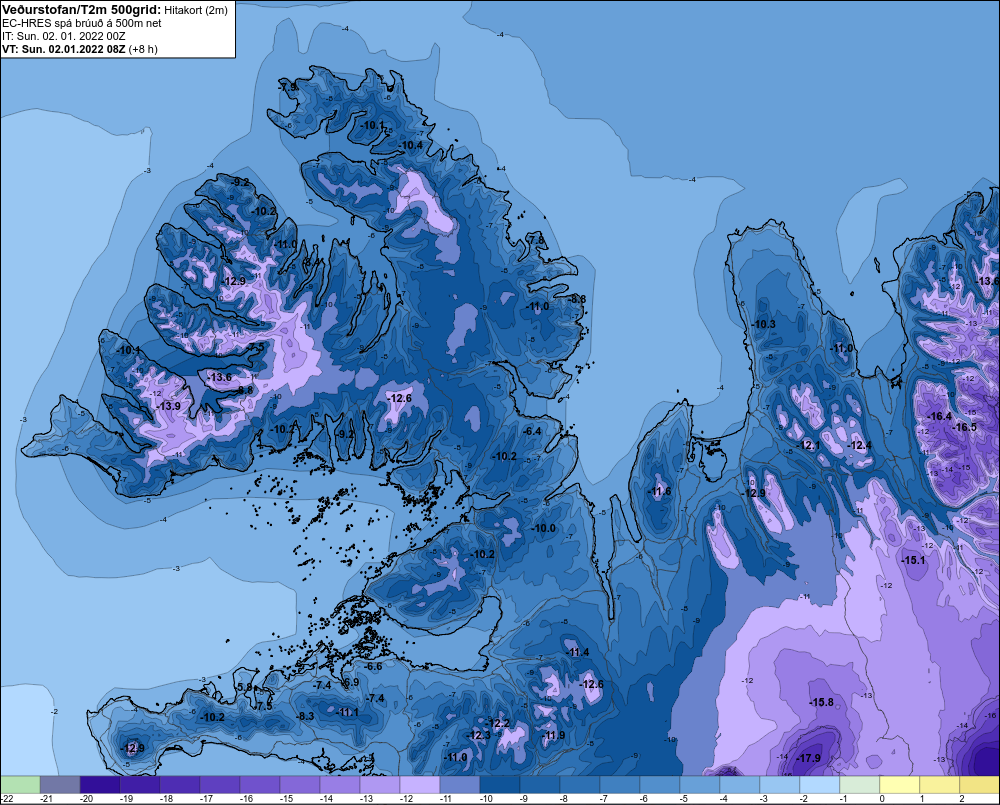1000x805 pixels.
Task: Click the dark indigo legend swatch between -20 and -19
Action: click(x=100, y=785)
